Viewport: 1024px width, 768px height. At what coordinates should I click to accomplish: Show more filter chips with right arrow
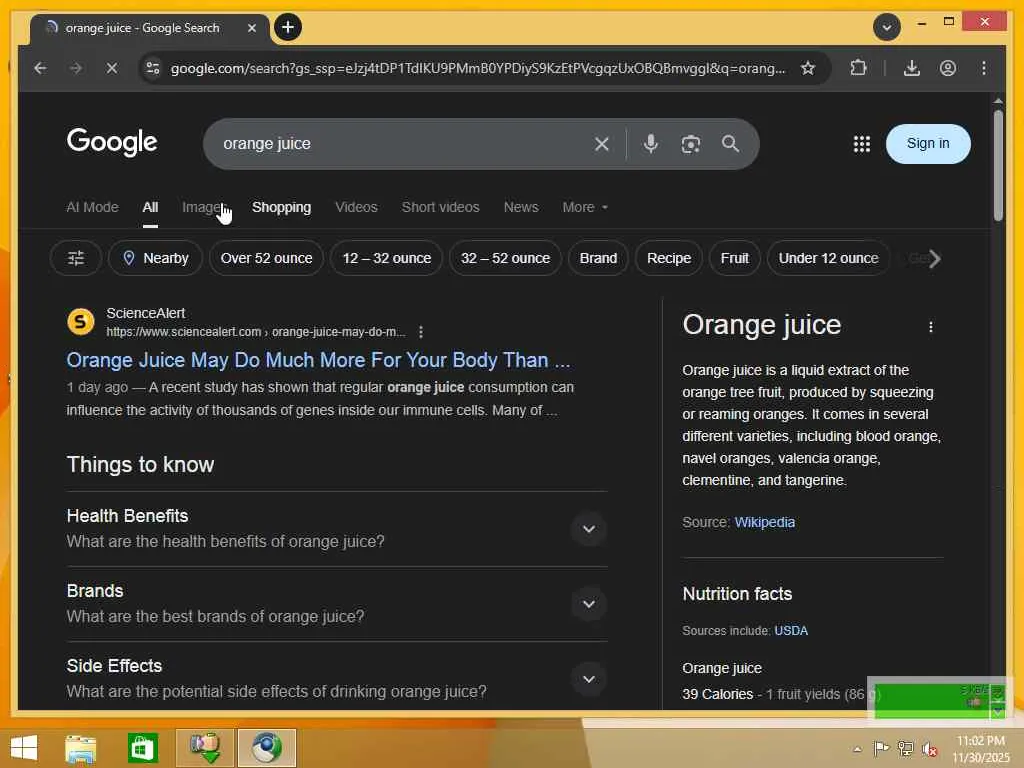935,259
